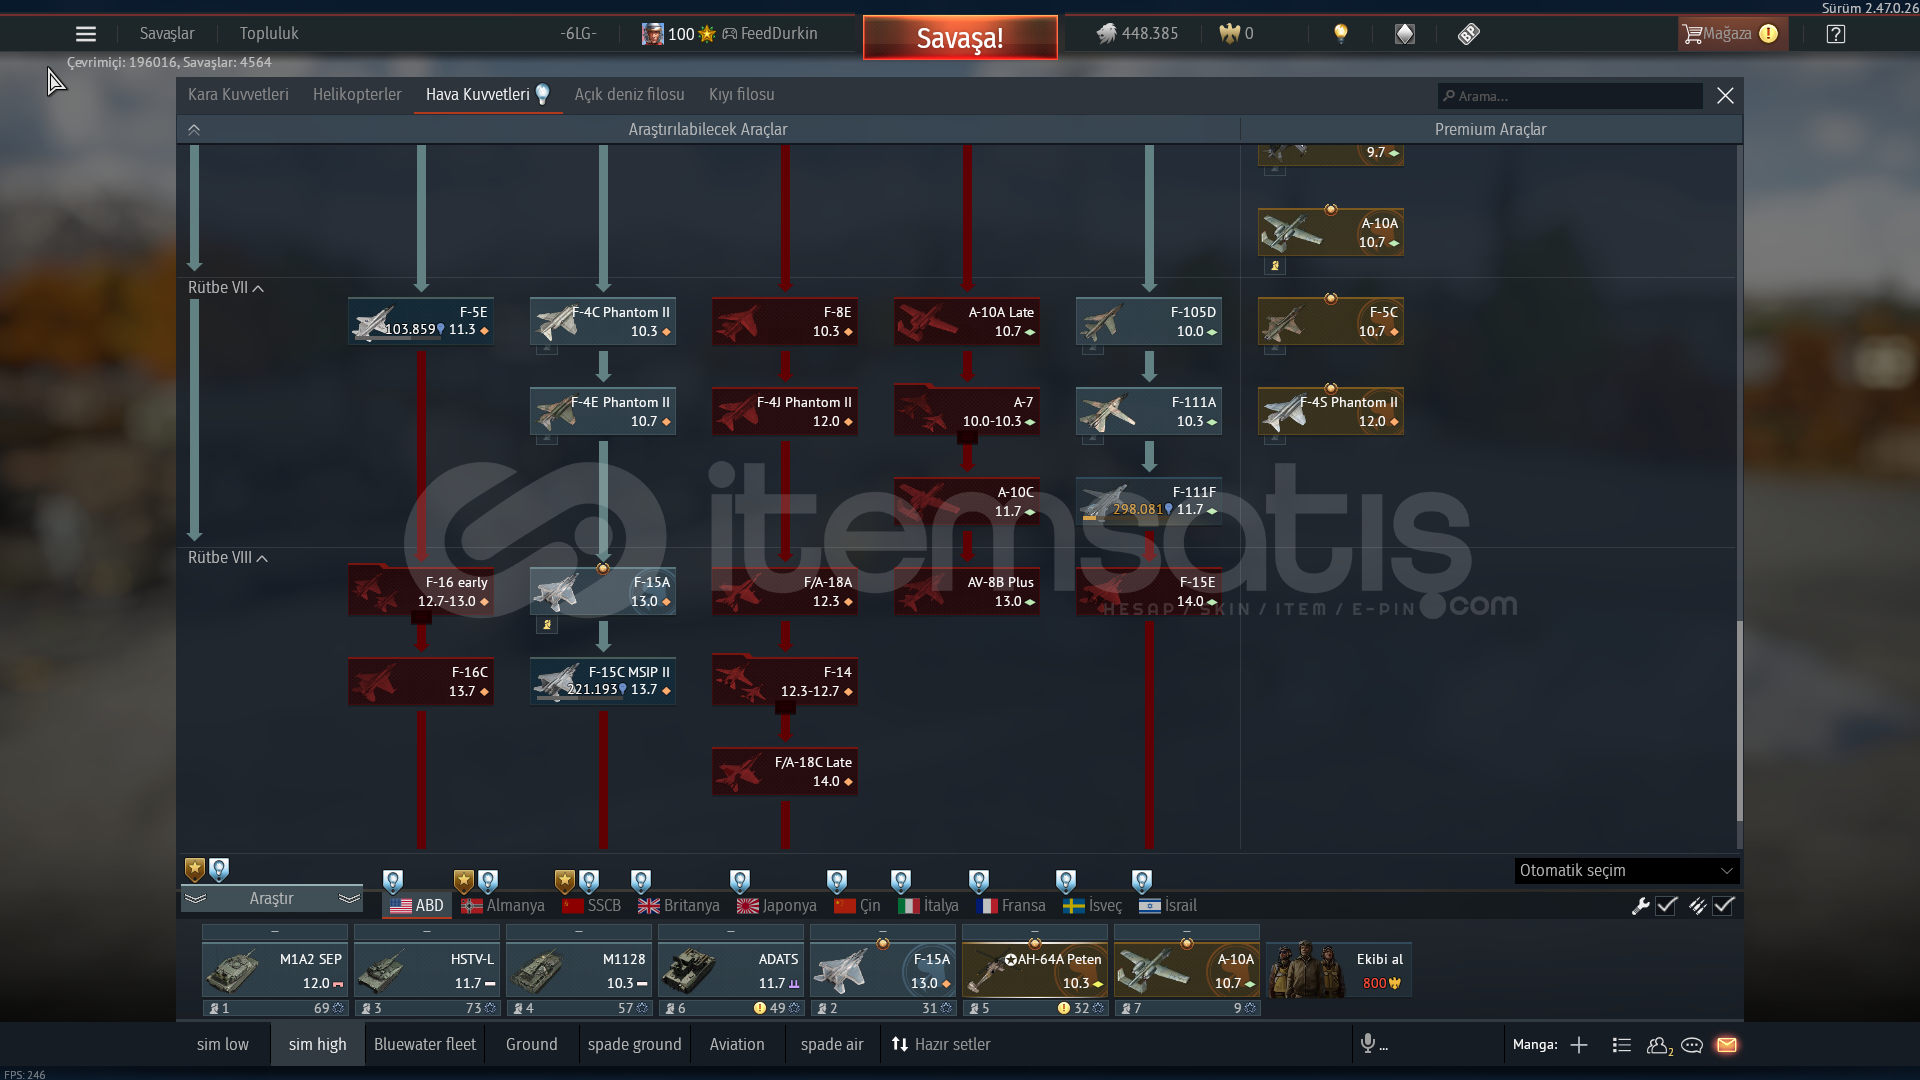This screenshot has height=1080, width=1920.
Task: Select the Bluewater fleet preset
Action: (425, 1044)
